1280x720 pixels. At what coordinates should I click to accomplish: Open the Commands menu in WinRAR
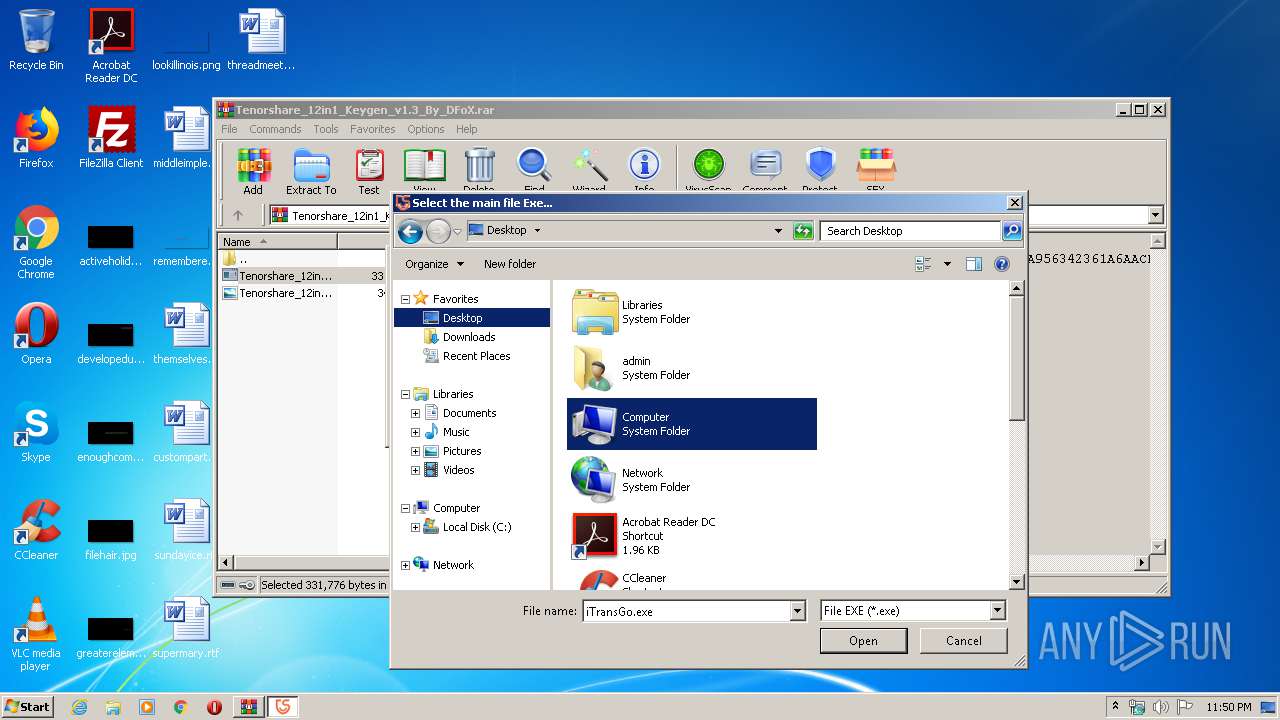point(275,129)
